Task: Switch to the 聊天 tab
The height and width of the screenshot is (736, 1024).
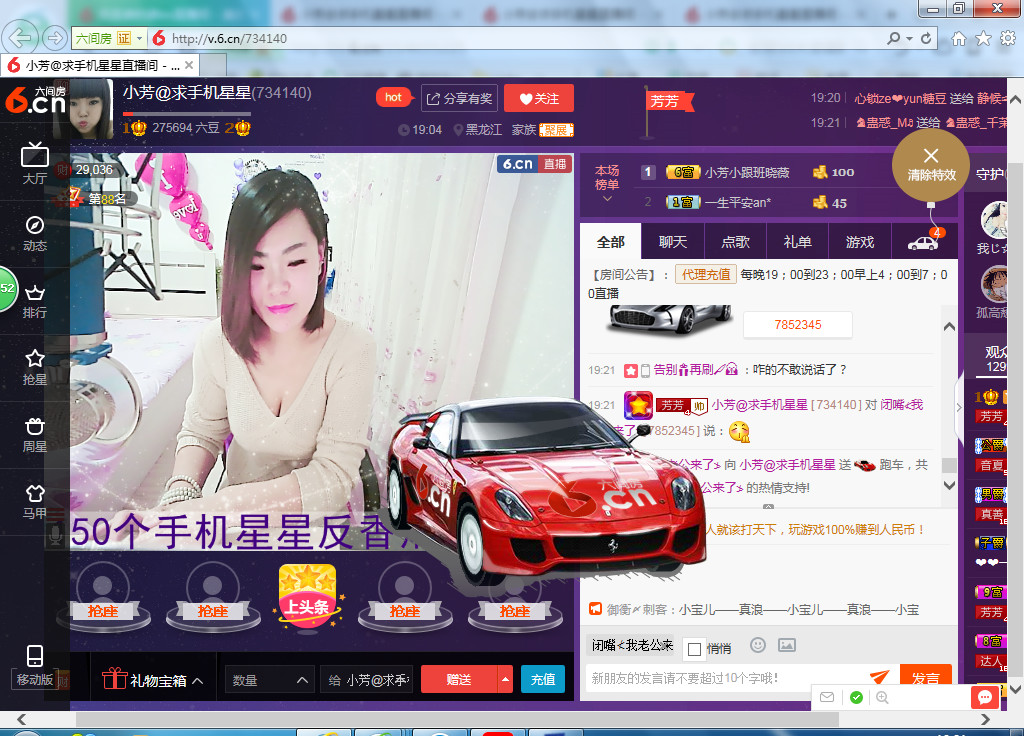Action: coord(673,242)
